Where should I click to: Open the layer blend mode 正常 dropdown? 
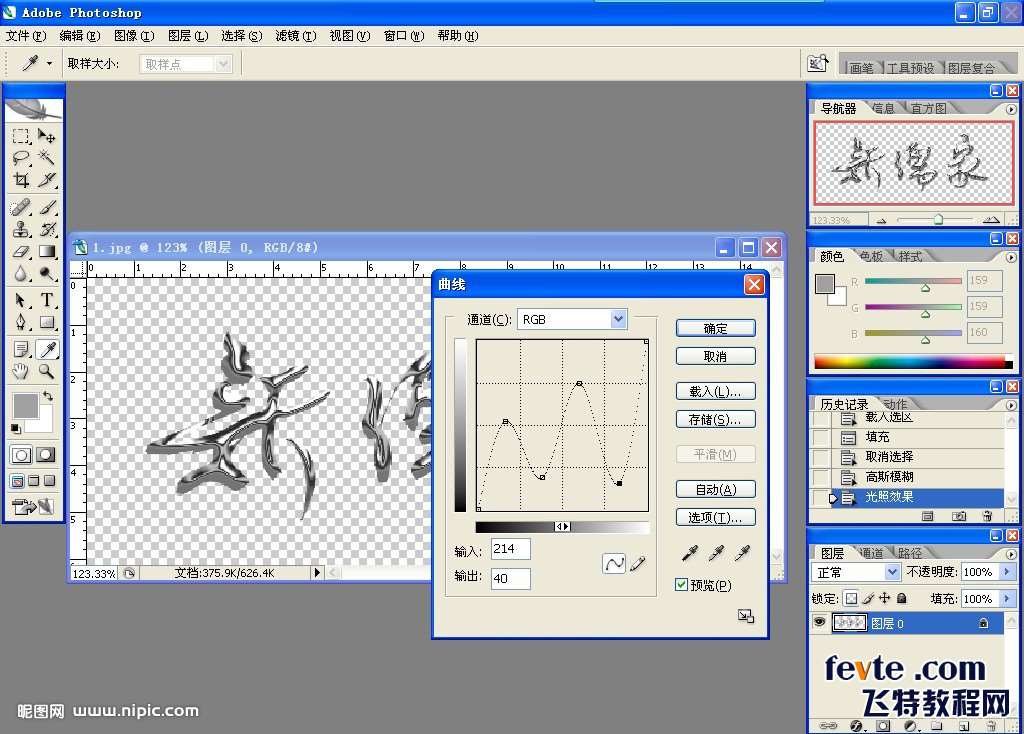click(x=892, y=572)
